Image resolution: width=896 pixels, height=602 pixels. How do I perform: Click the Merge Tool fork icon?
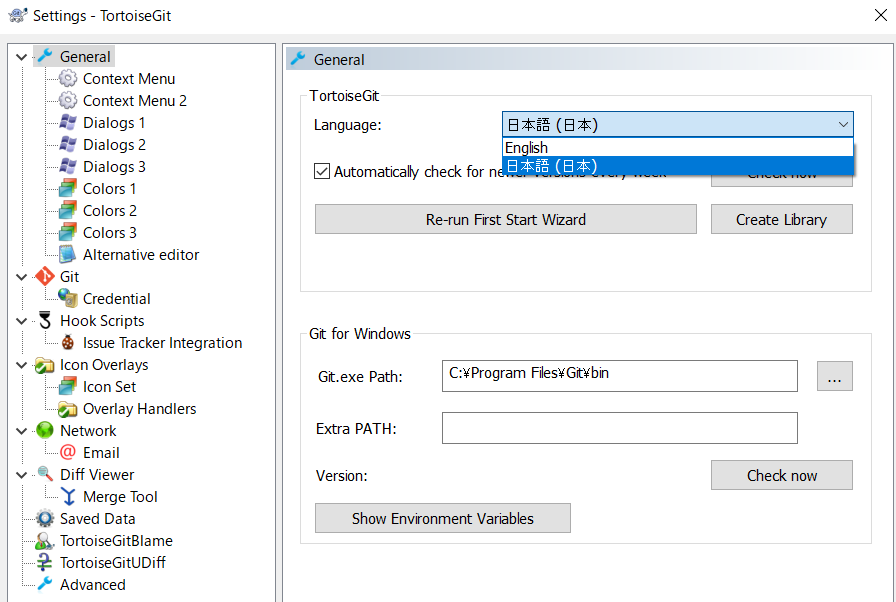(x=68, y=497)
